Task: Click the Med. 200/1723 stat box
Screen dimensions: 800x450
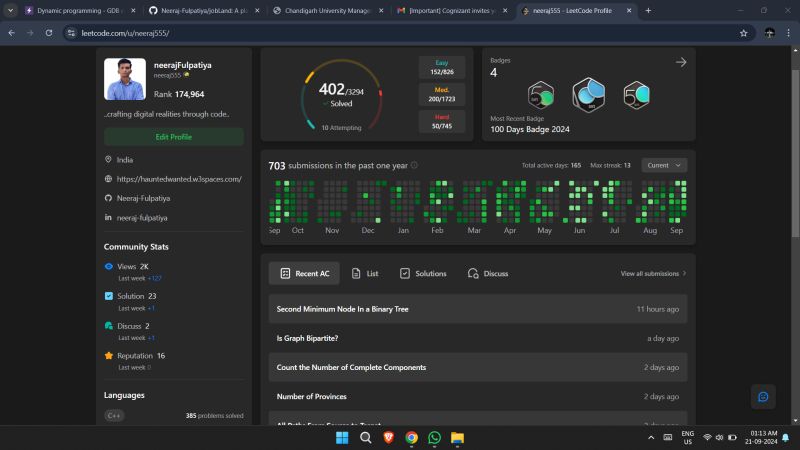Action: point(442,94)
